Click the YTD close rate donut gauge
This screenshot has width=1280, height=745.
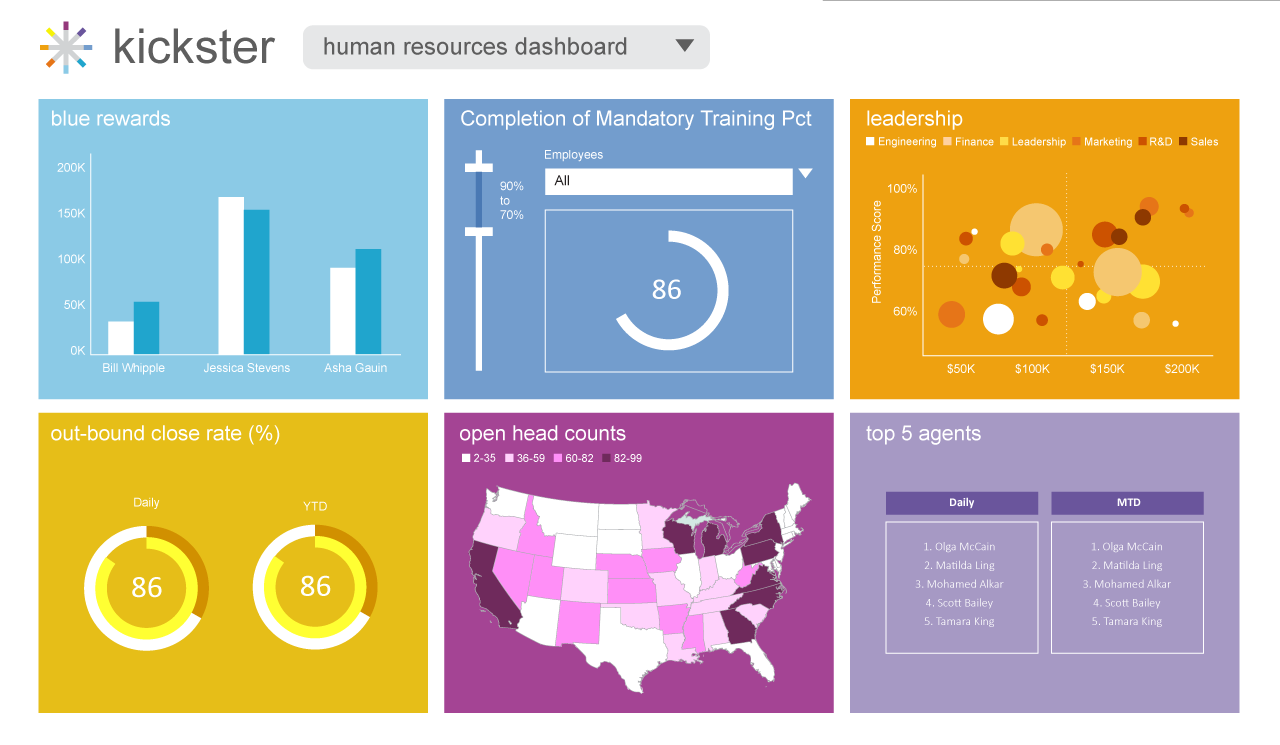(x=315, y=587)
